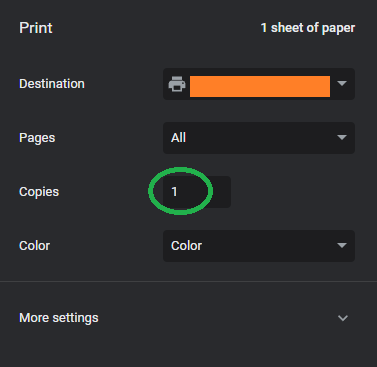
Task: Select the All text in Pages selector
Action: tap(178, 138)
